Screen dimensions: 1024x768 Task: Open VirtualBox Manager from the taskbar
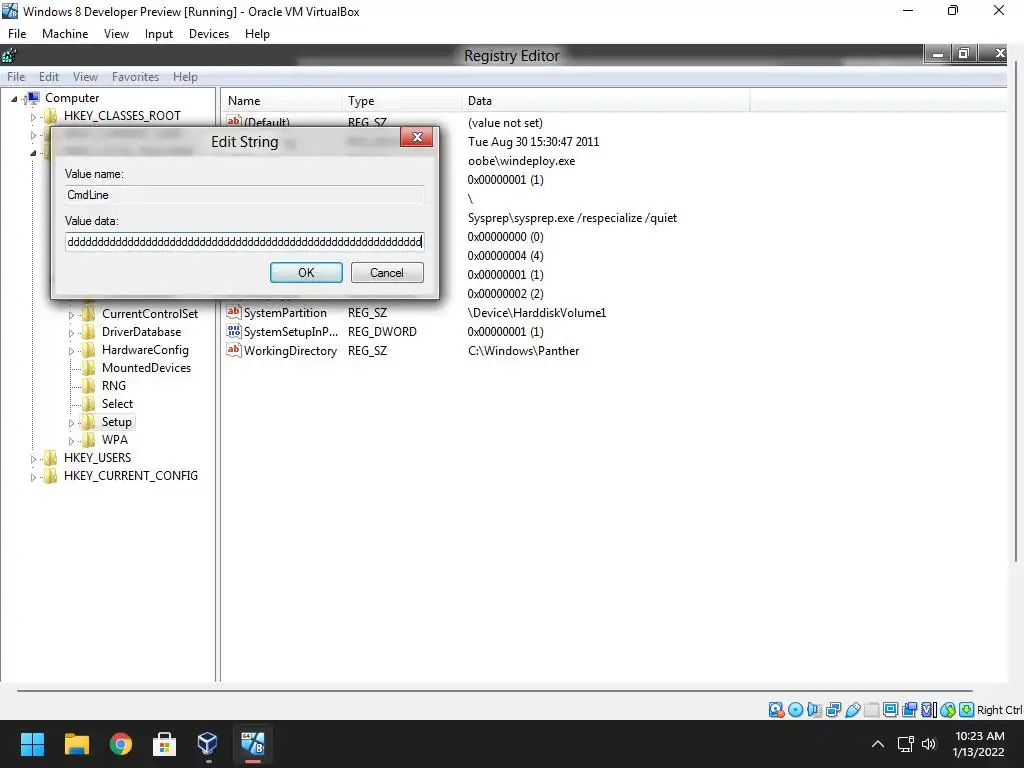click(208, 744)
